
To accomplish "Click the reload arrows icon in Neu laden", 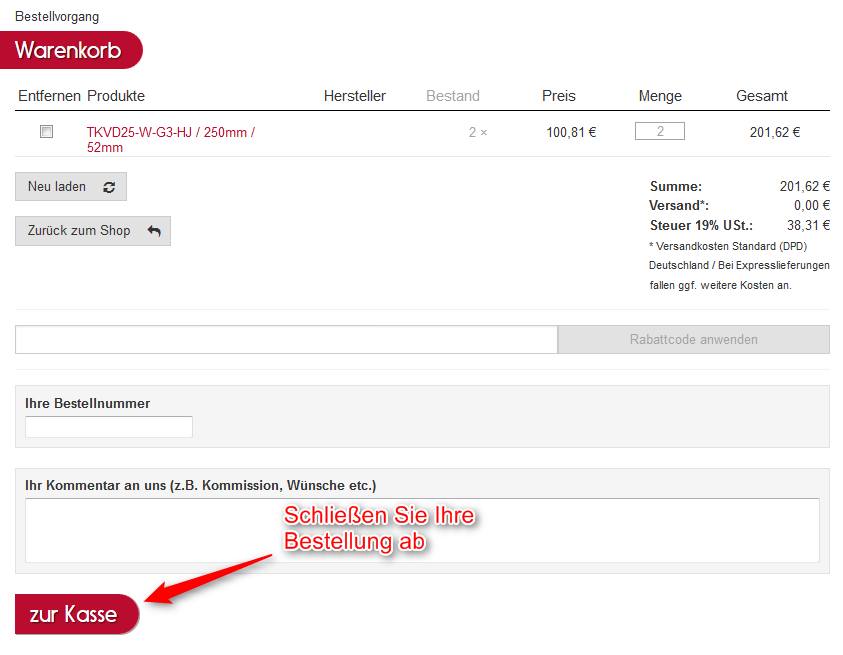I will 109,187.
